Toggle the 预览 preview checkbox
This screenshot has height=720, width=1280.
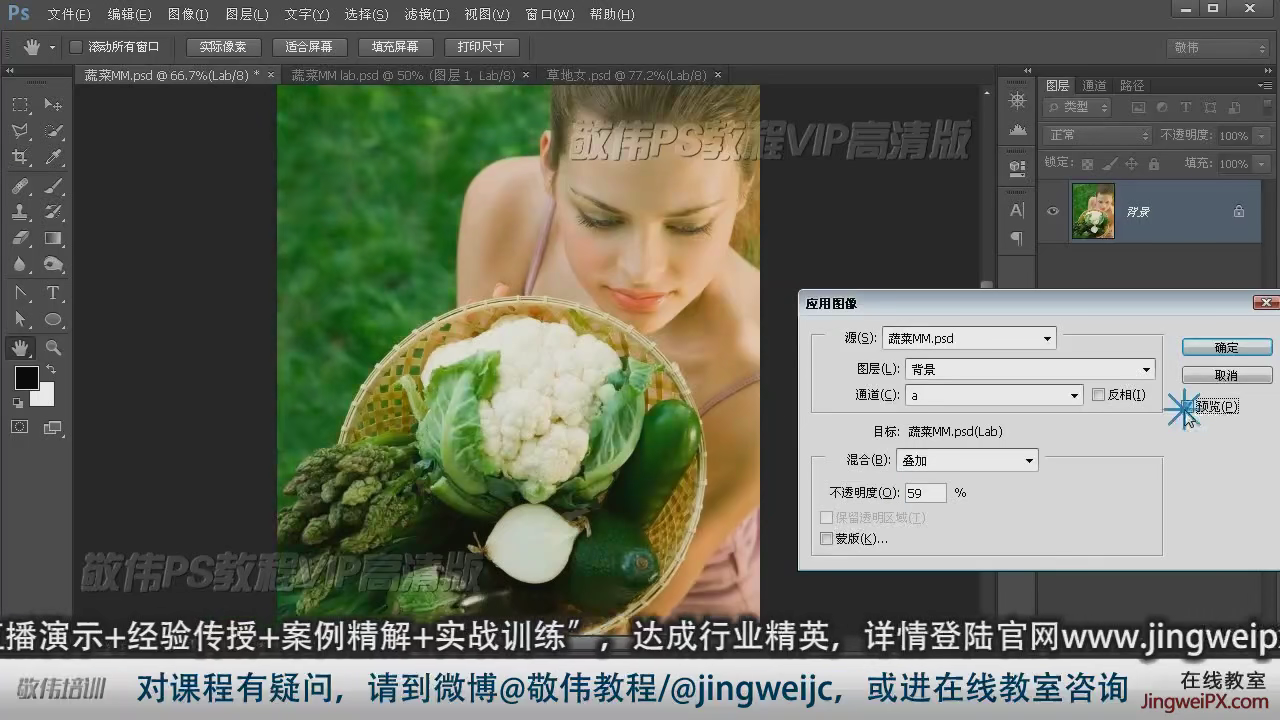pos(1187,407)
